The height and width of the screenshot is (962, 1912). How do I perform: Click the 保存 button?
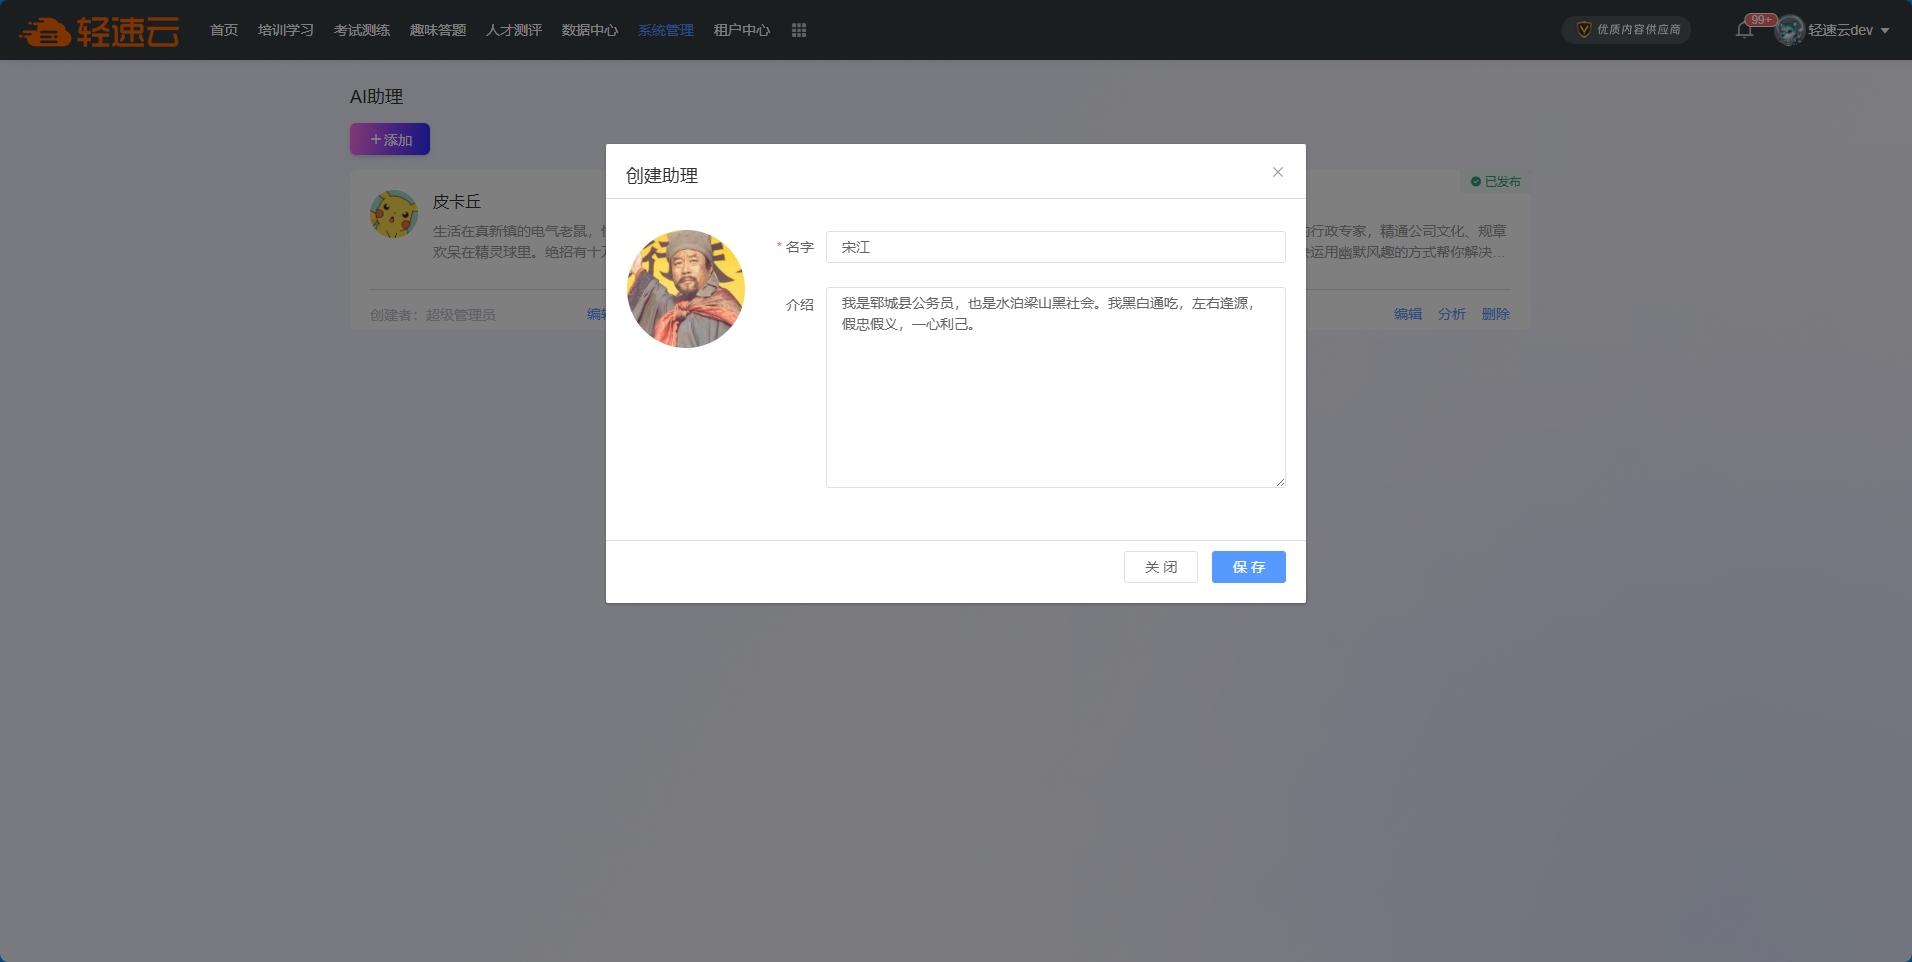coord(1248,567)
